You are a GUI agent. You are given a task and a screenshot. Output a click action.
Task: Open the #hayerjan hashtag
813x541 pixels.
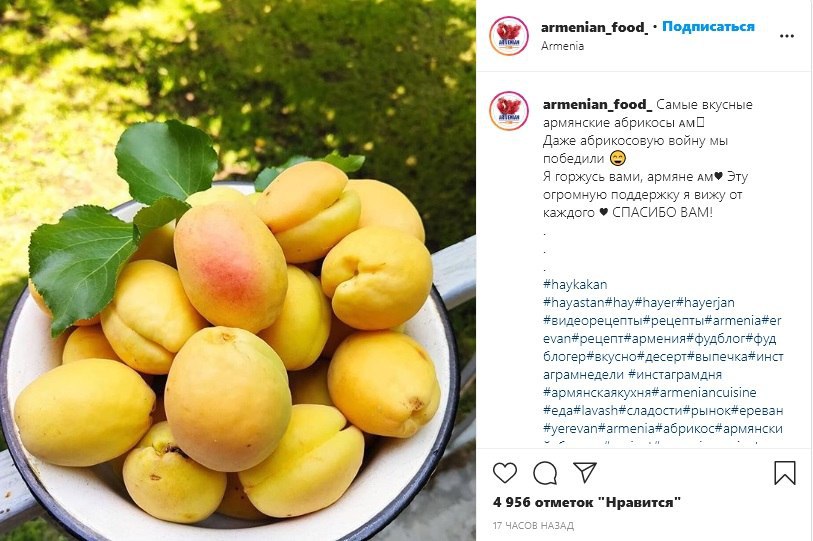[706, 302]
